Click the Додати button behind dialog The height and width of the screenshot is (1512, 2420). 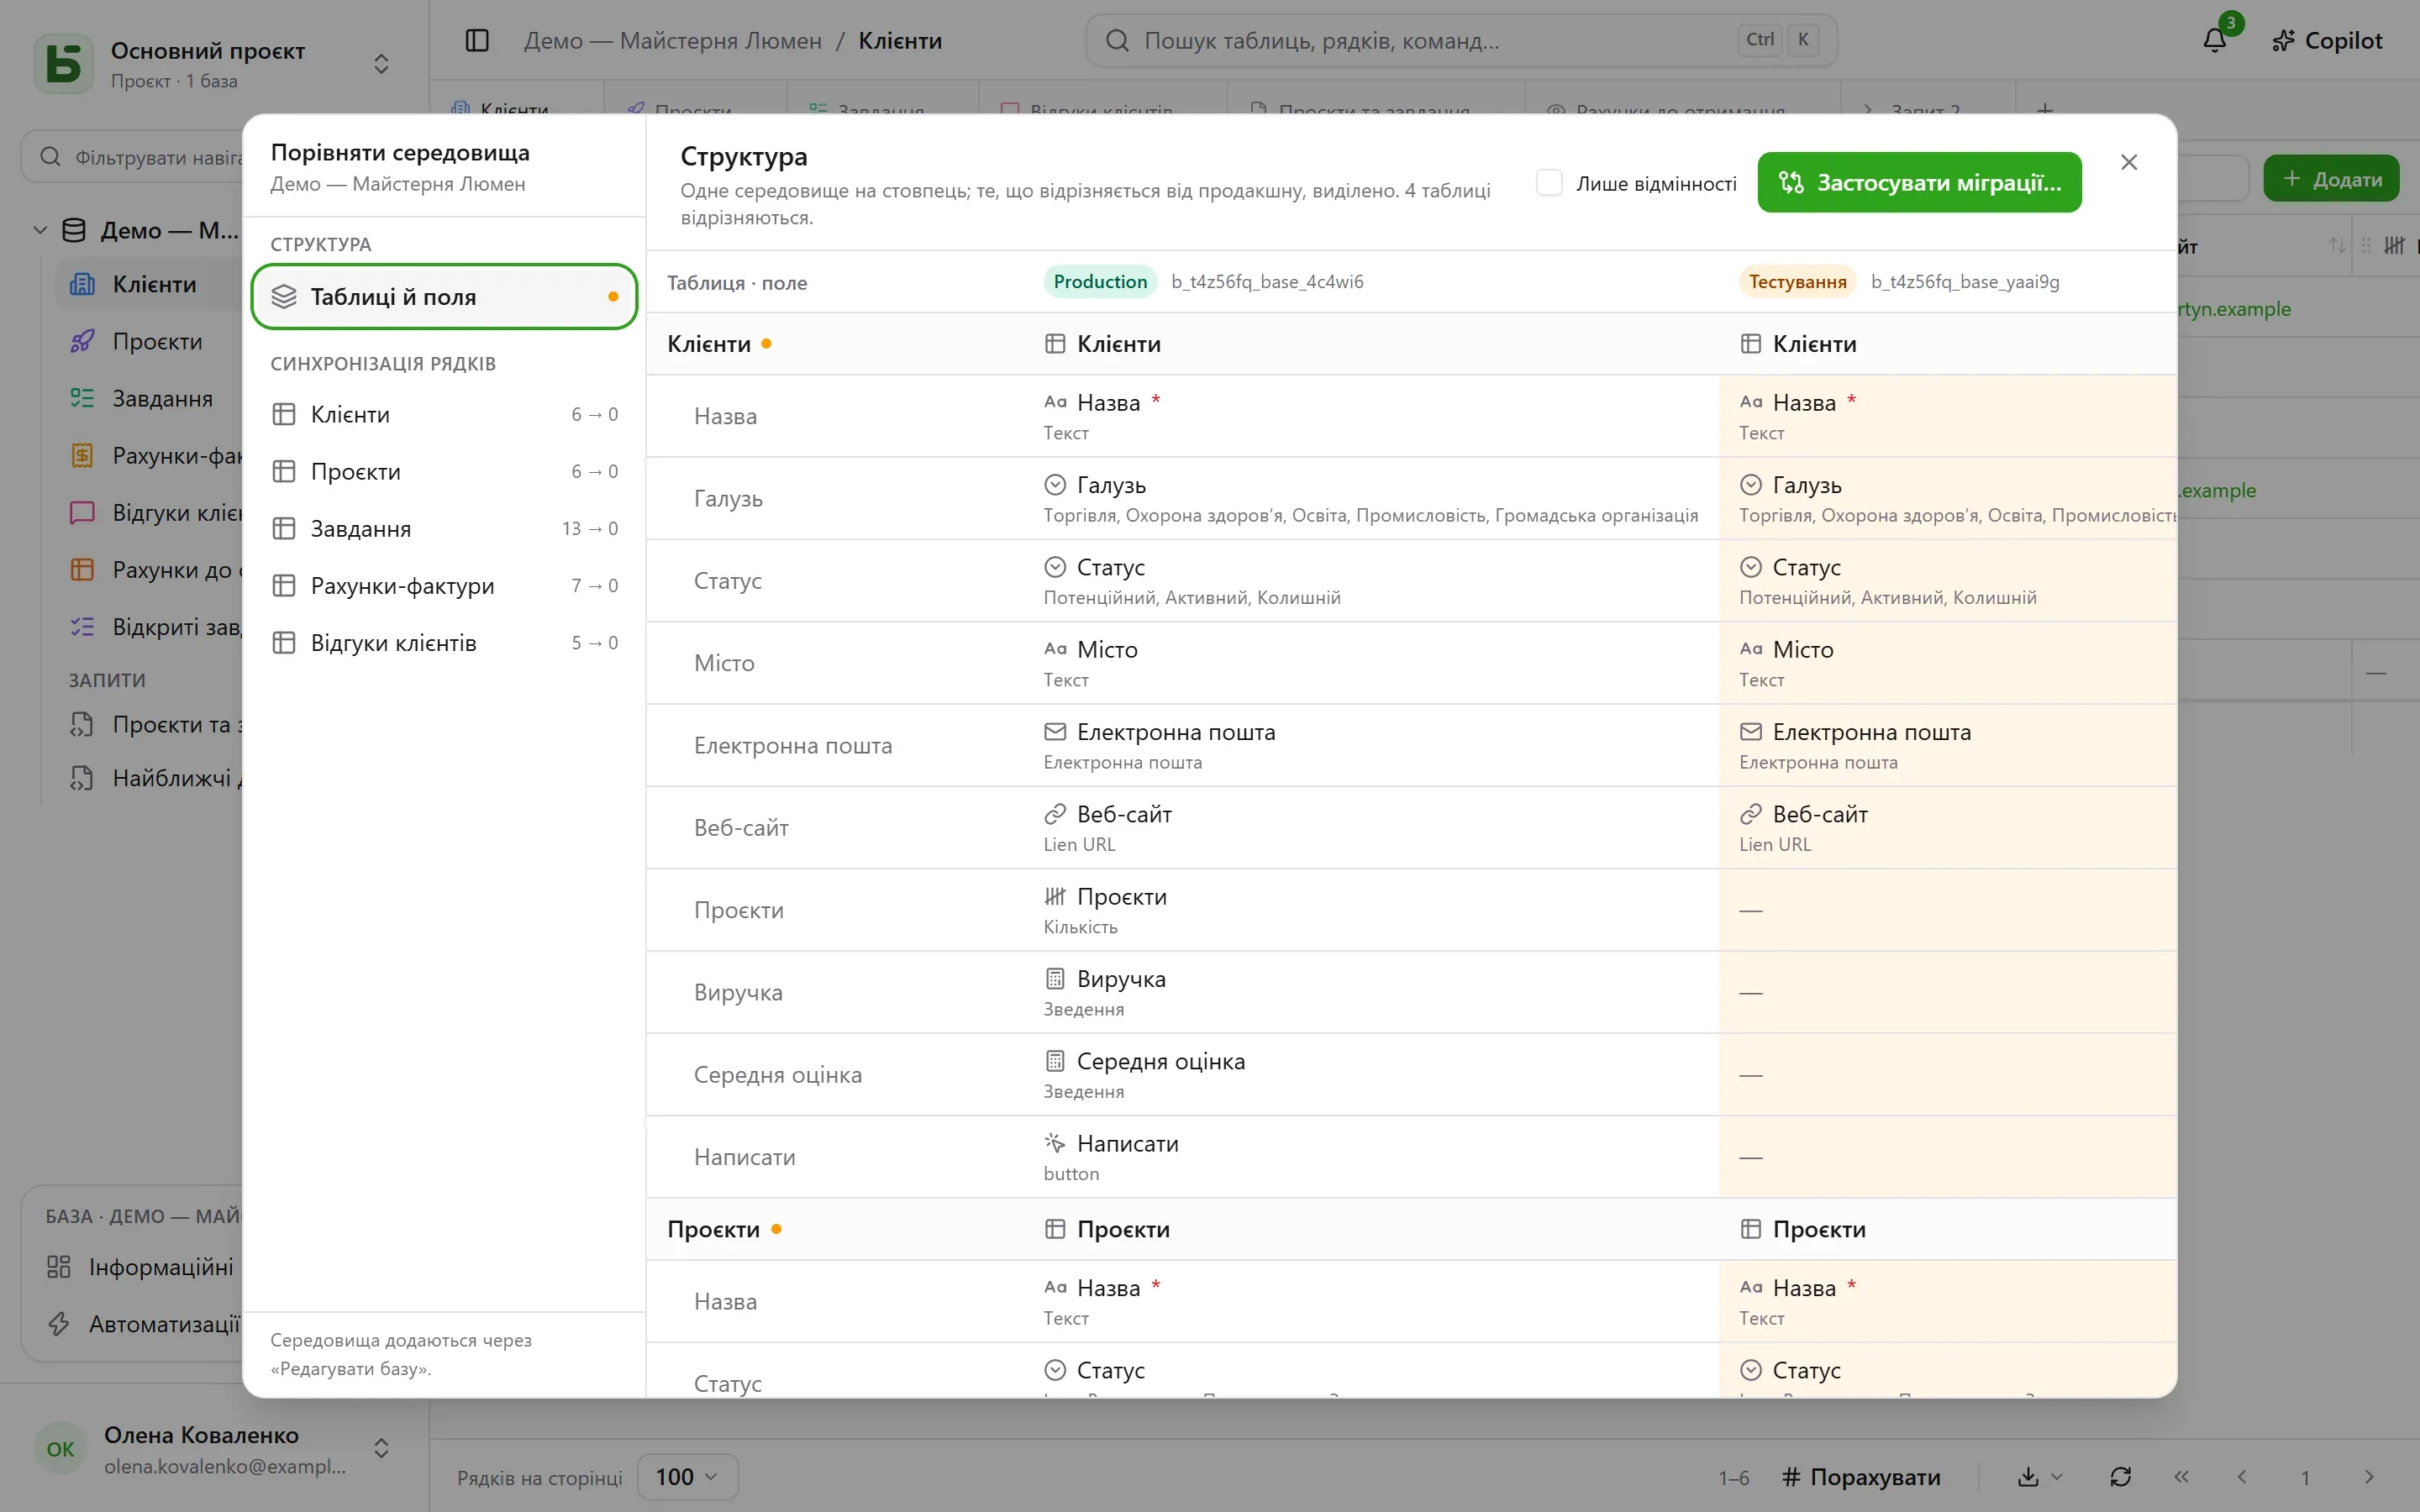(2331, 179)
